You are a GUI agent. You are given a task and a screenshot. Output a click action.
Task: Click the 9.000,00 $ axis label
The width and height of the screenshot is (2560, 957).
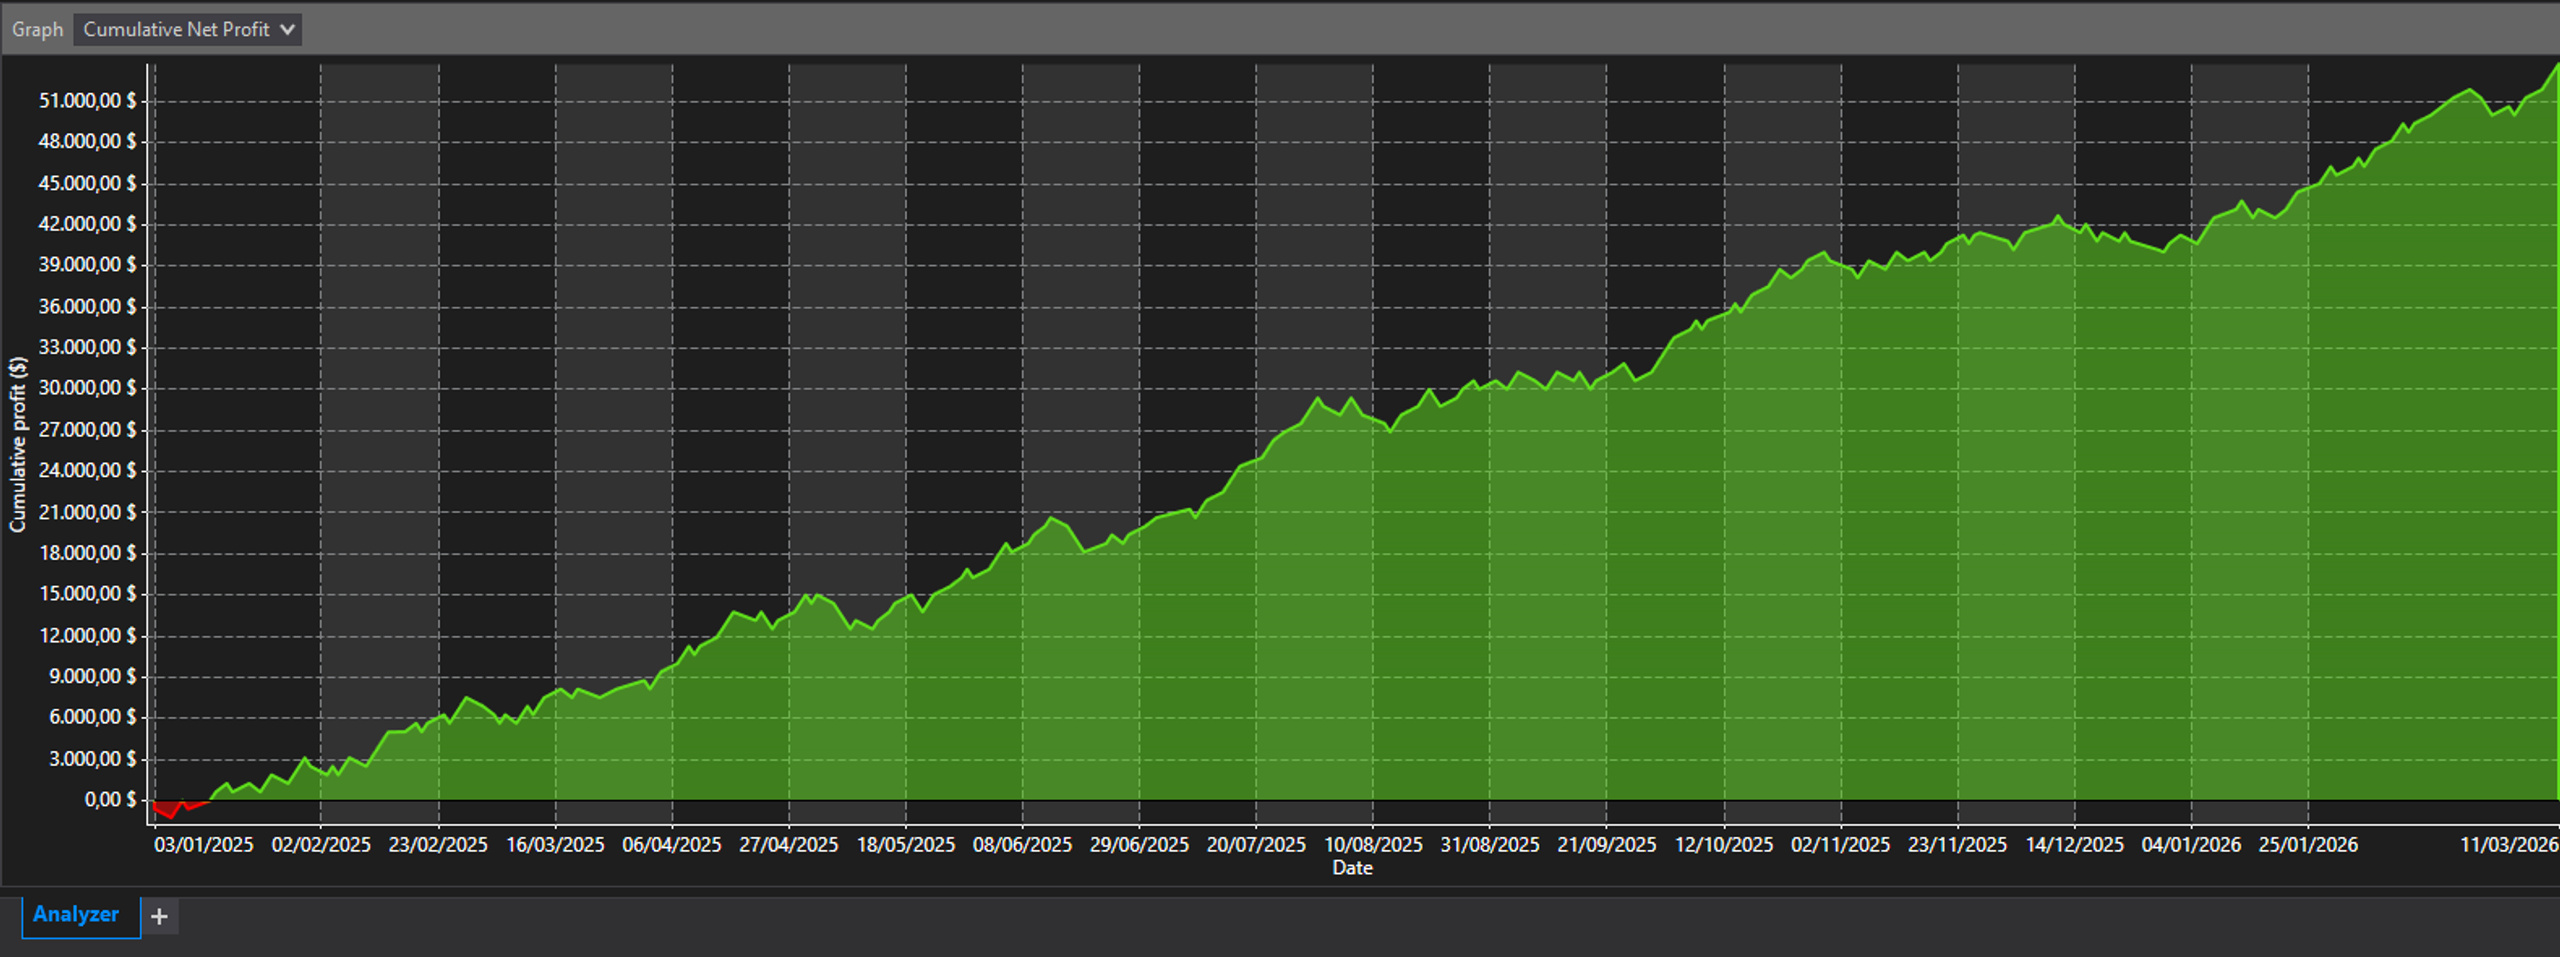[92, 676]
